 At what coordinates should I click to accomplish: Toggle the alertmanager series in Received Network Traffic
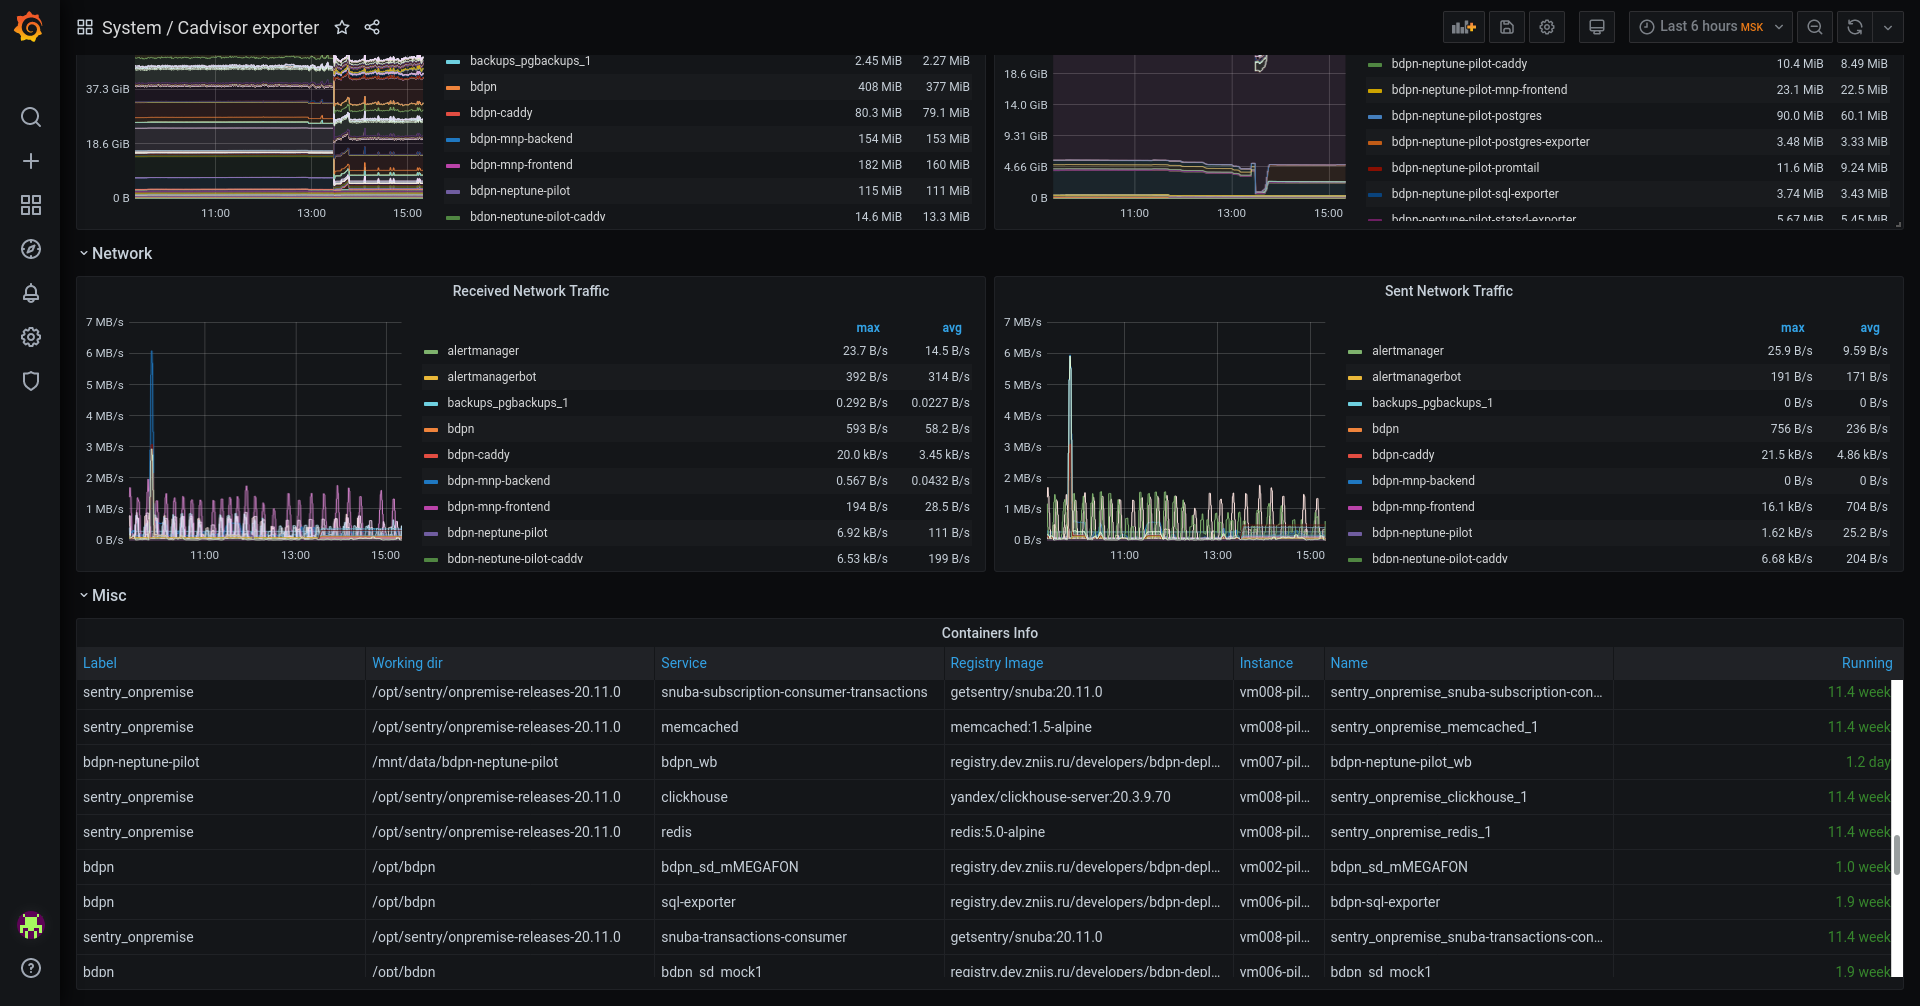[483, 351]
